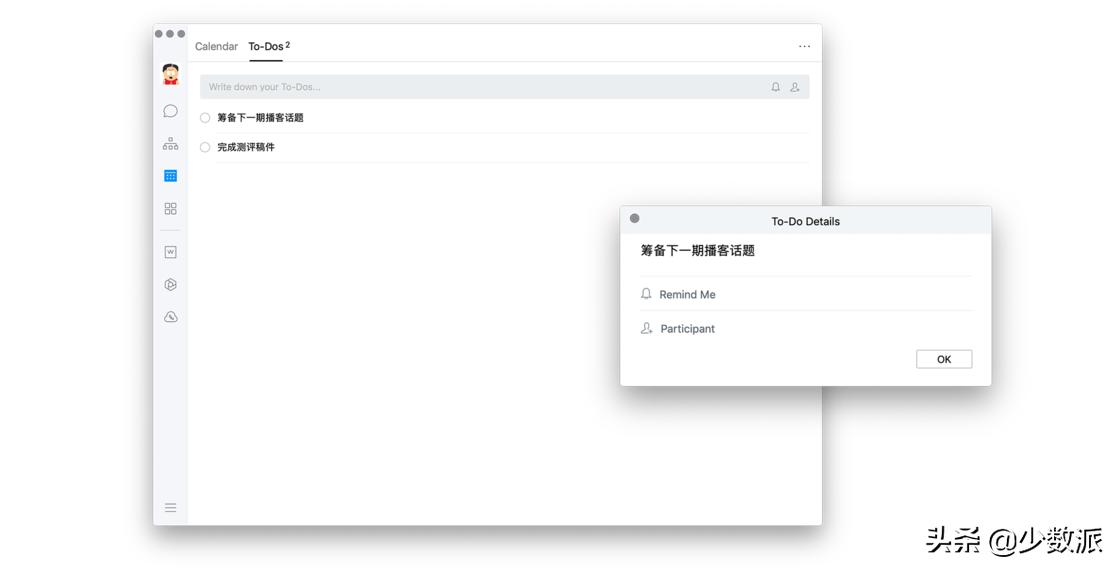Click the Participant option label
This screenshot has height=572, width=1120.
(687, 328)
